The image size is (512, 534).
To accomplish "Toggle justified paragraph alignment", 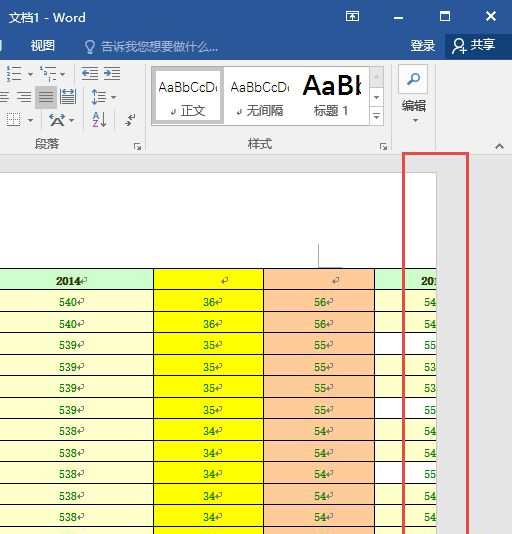I will click(46, 97).
